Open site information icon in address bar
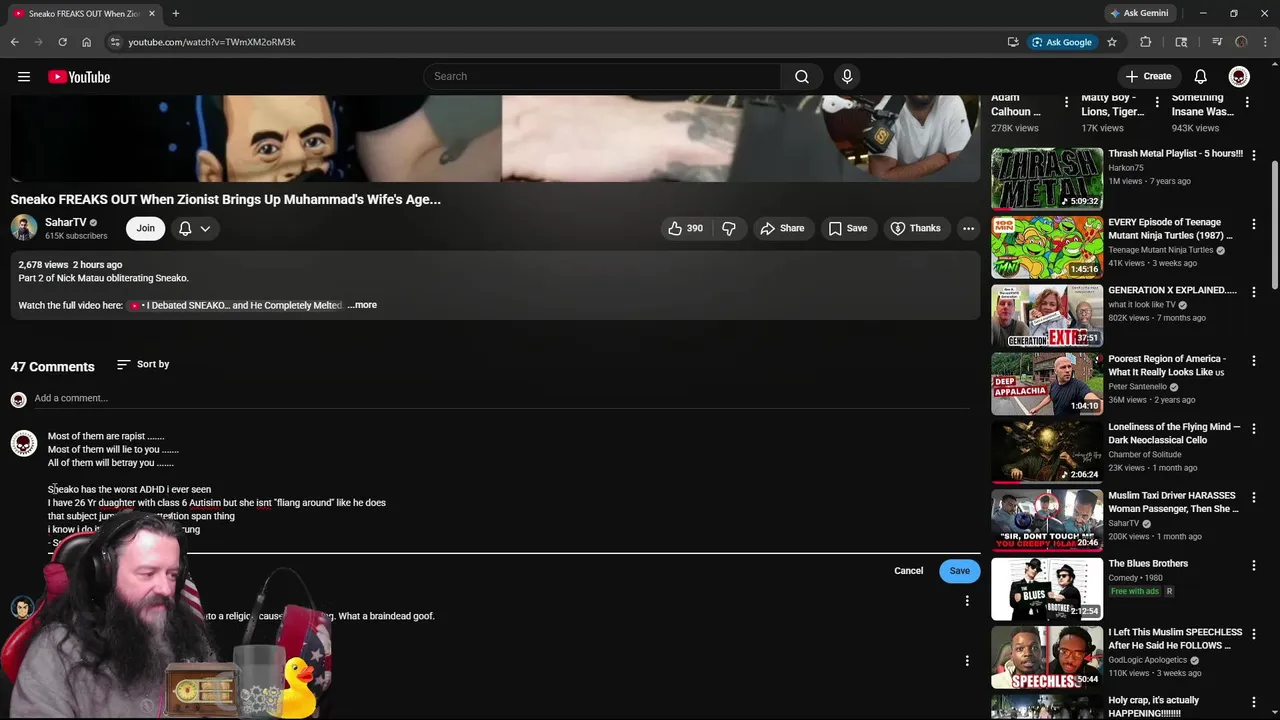The image size is (1280, 720). (x=115, y=42)
